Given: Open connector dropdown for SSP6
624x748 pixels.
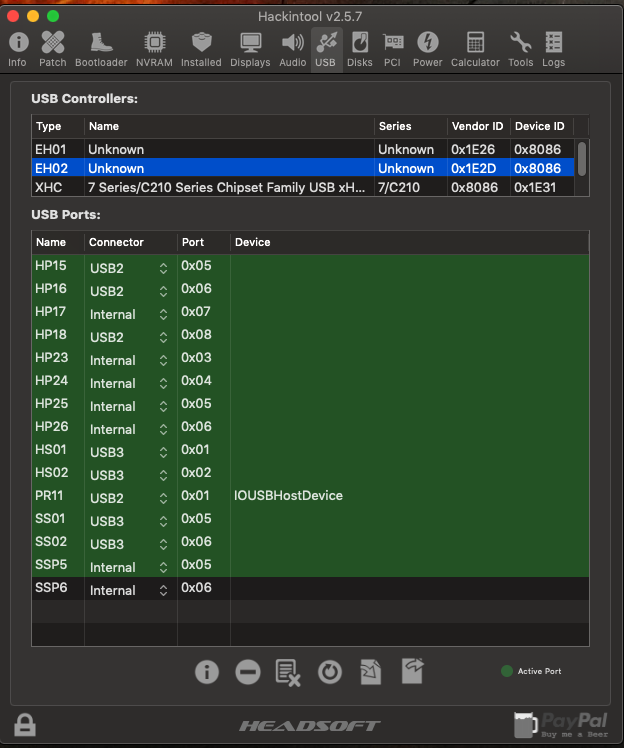Looking at the screenshot, I should tap(129, 590).
